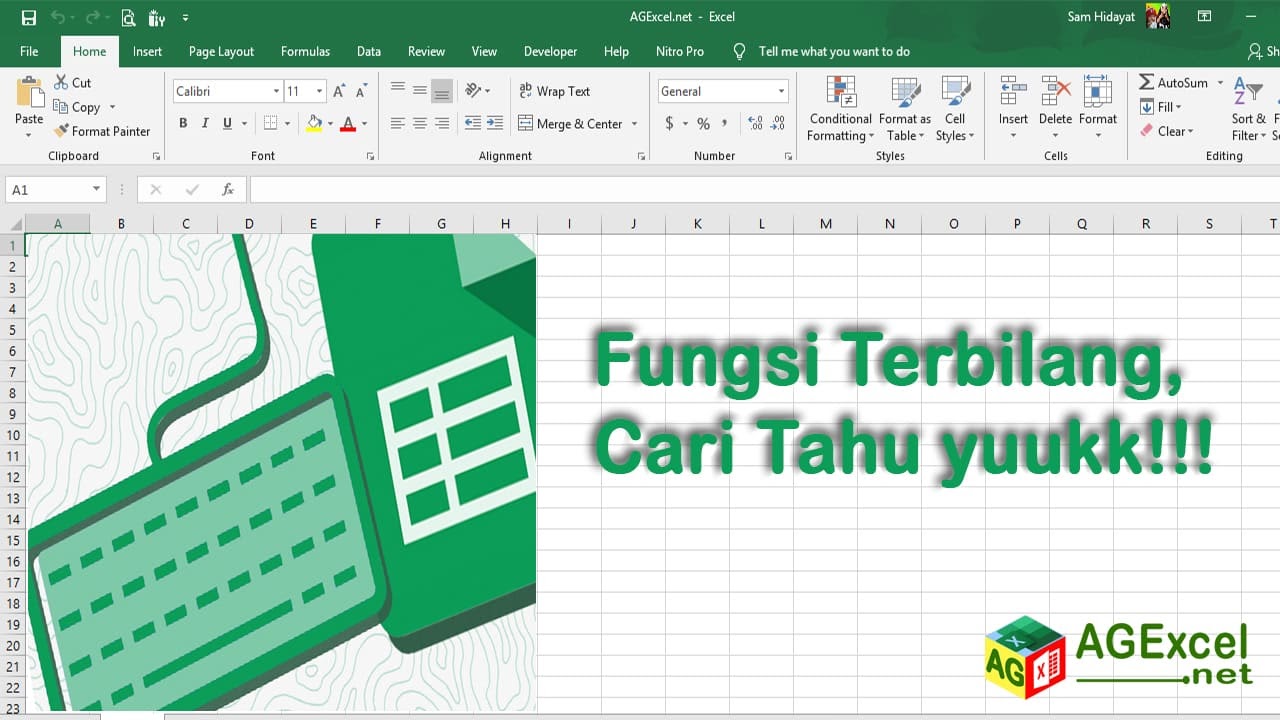Image resolution: width=1280 pixels, height=720 pixels.
Task: Decrease the cell indent
Action: [x=473, y=123]
